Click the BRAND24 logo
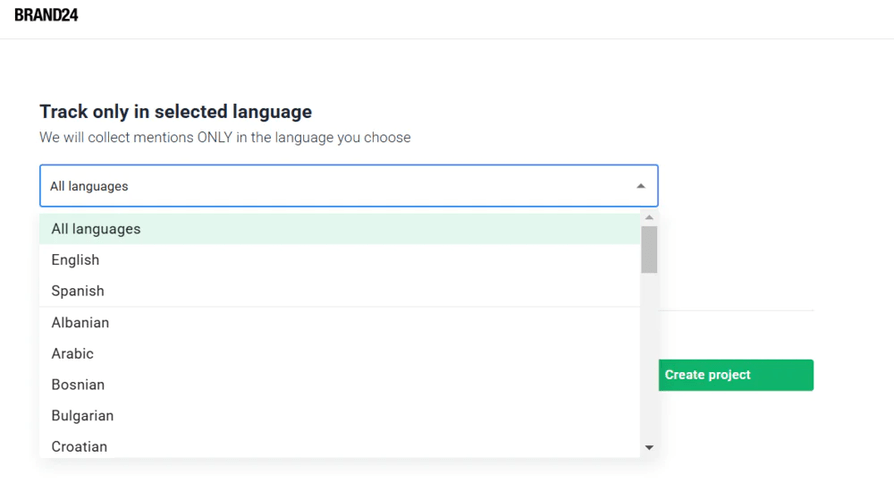894x500 pixels. coord(46,15)
